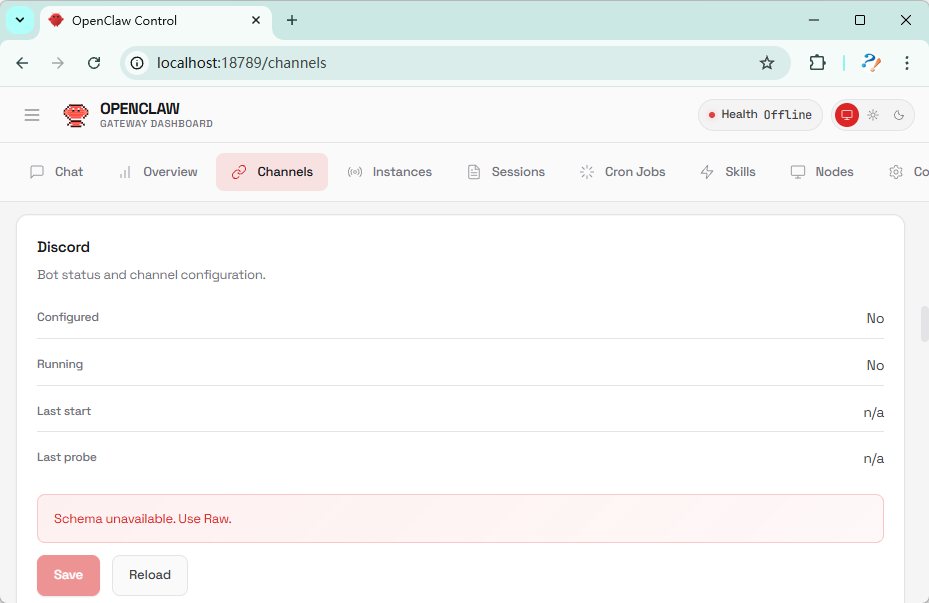Click the browser back arrow

point(23,63)
